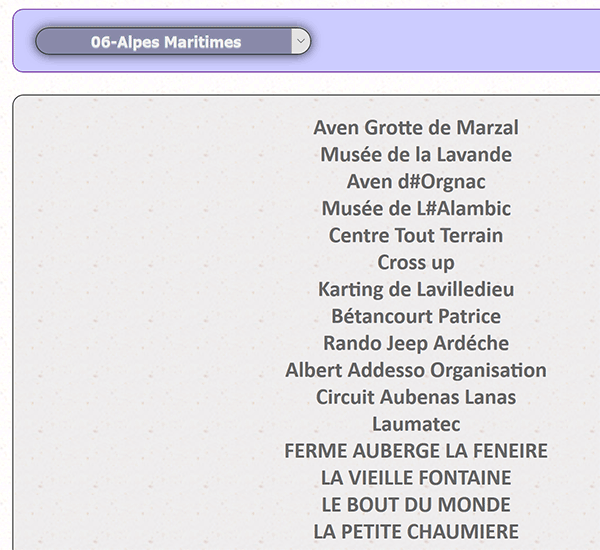Open Albert Addesso Organisation listing
Image resolution: width=600 pixels, height=550 pixels.
click(x=416, y=370)
